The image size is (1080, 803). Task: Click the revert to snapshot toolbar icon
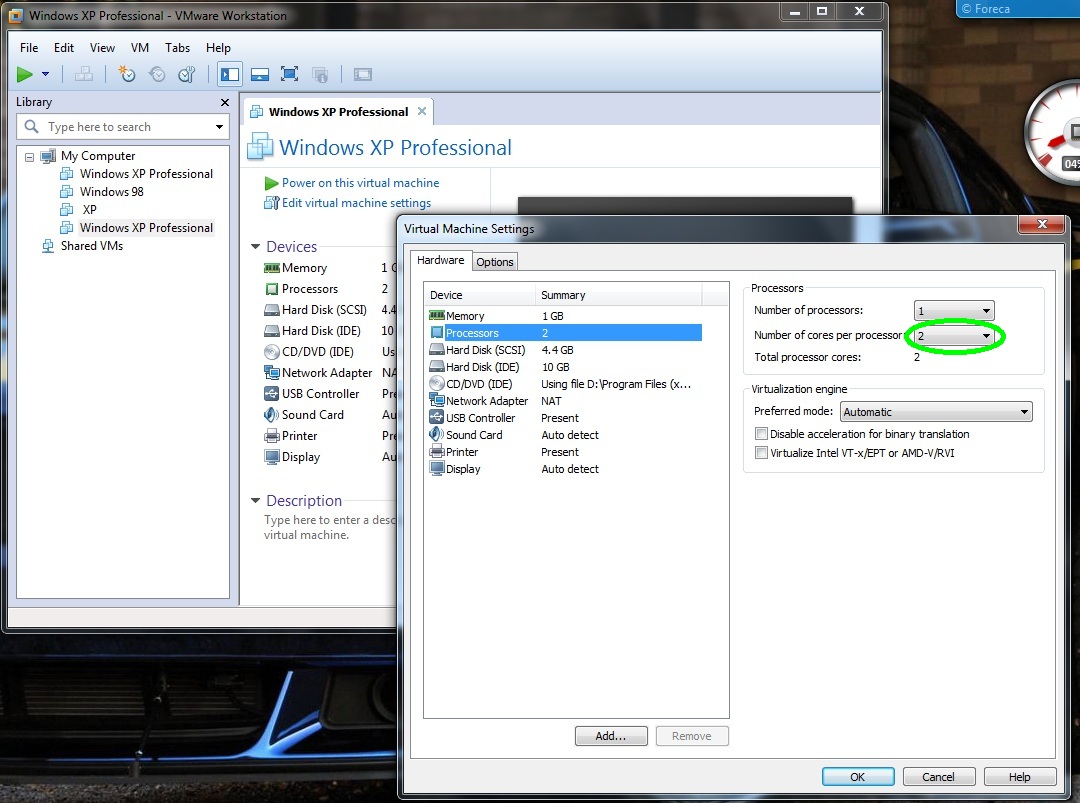157,74
